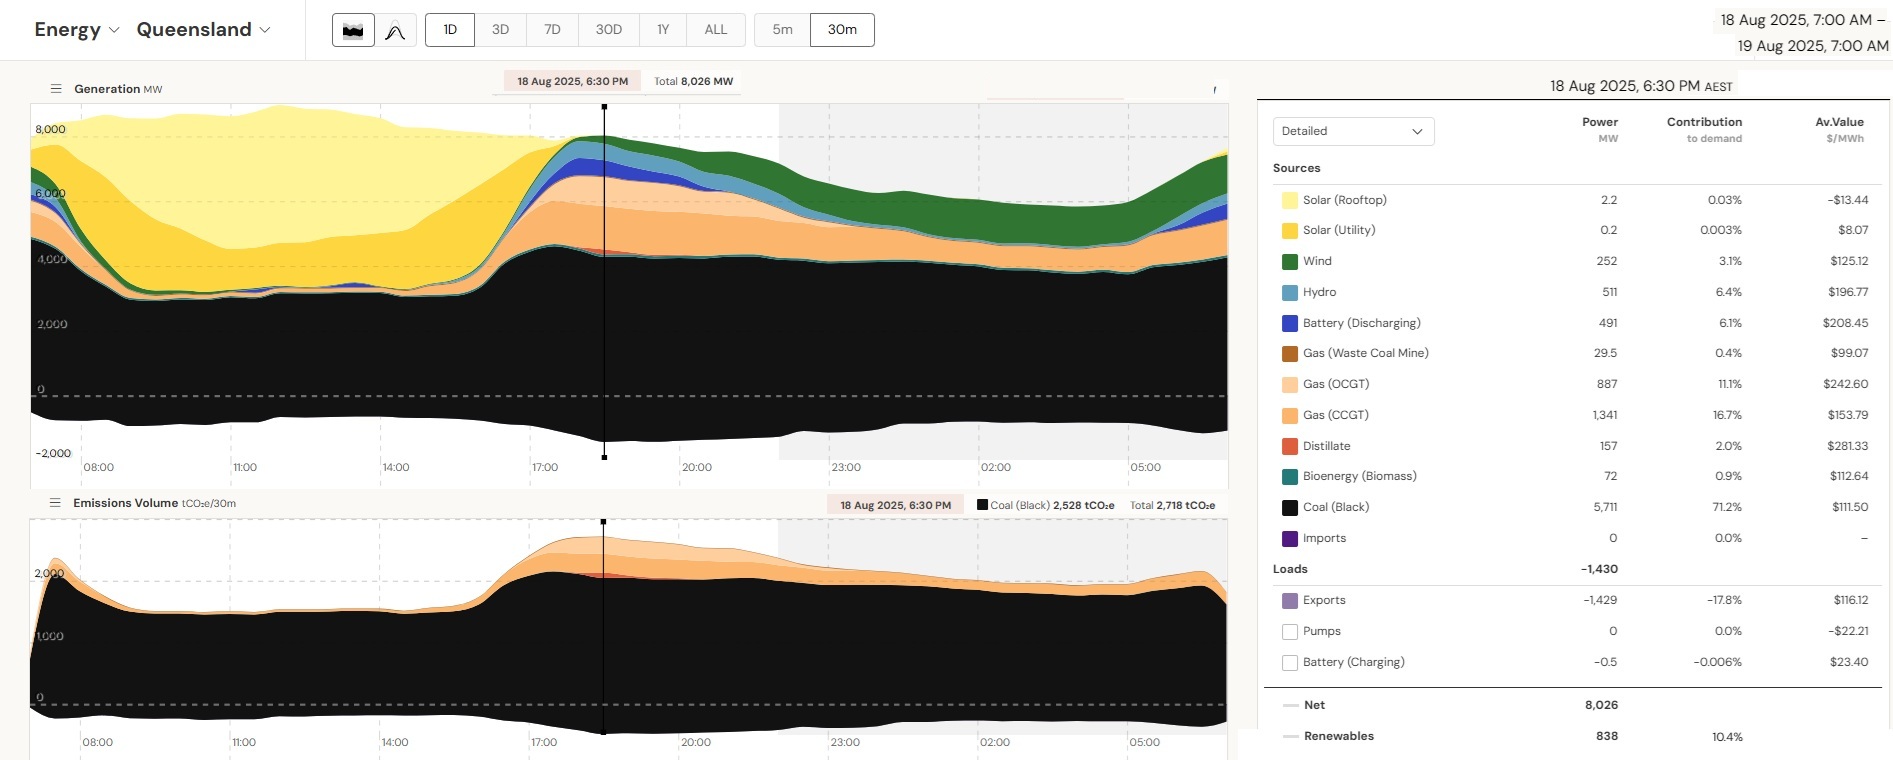Click the Battery (Discharging) blue swatch
The height and width of the screenshot is (760, 1893).
(1290, 324)
